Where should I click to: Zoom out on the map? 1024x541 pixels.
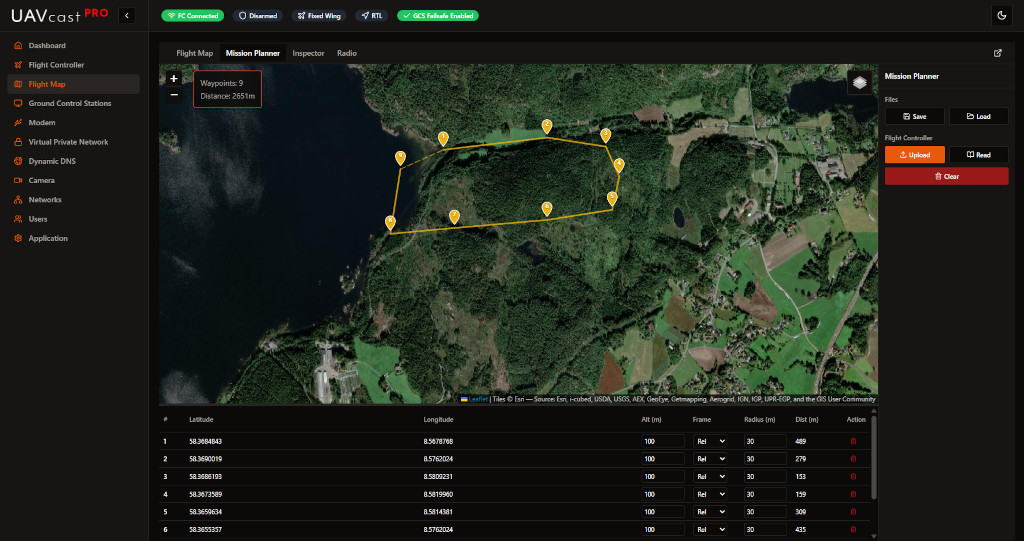coord(174,94)
